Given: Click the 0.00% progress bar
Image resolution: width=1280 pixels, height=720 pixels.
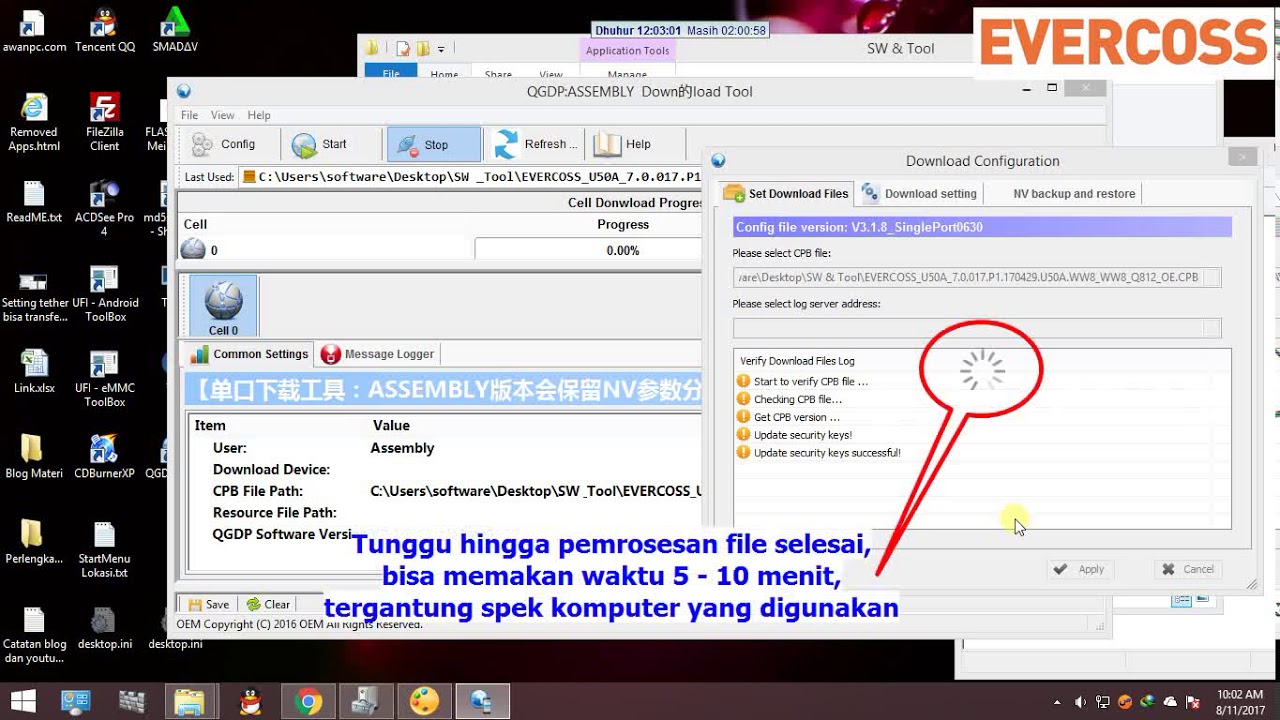Looking at the screenshot, I should [588, 250].
